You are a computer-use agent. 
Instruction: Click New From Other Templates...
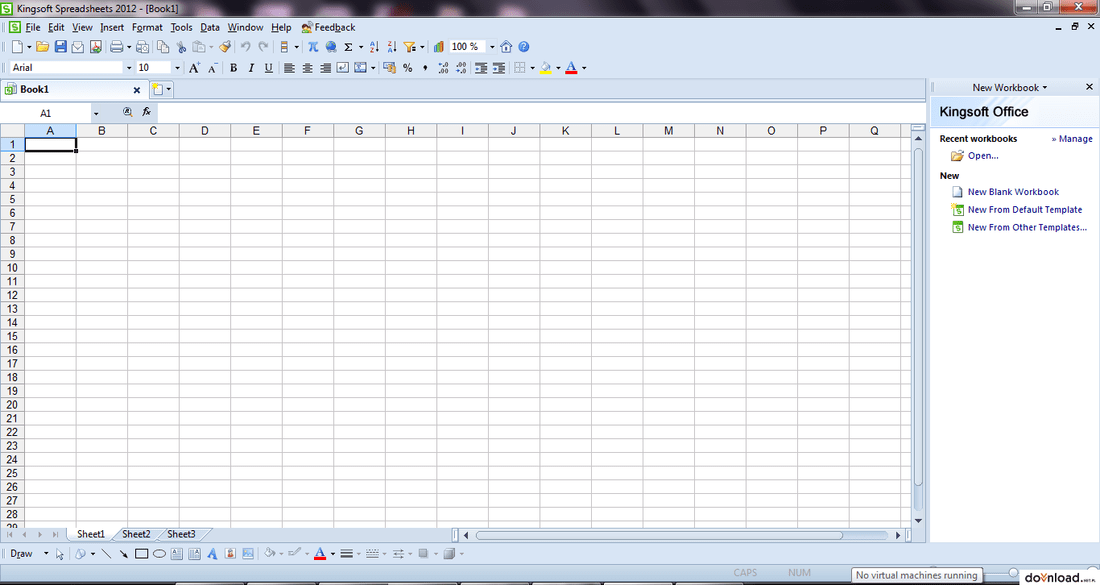coord(1028,227)
